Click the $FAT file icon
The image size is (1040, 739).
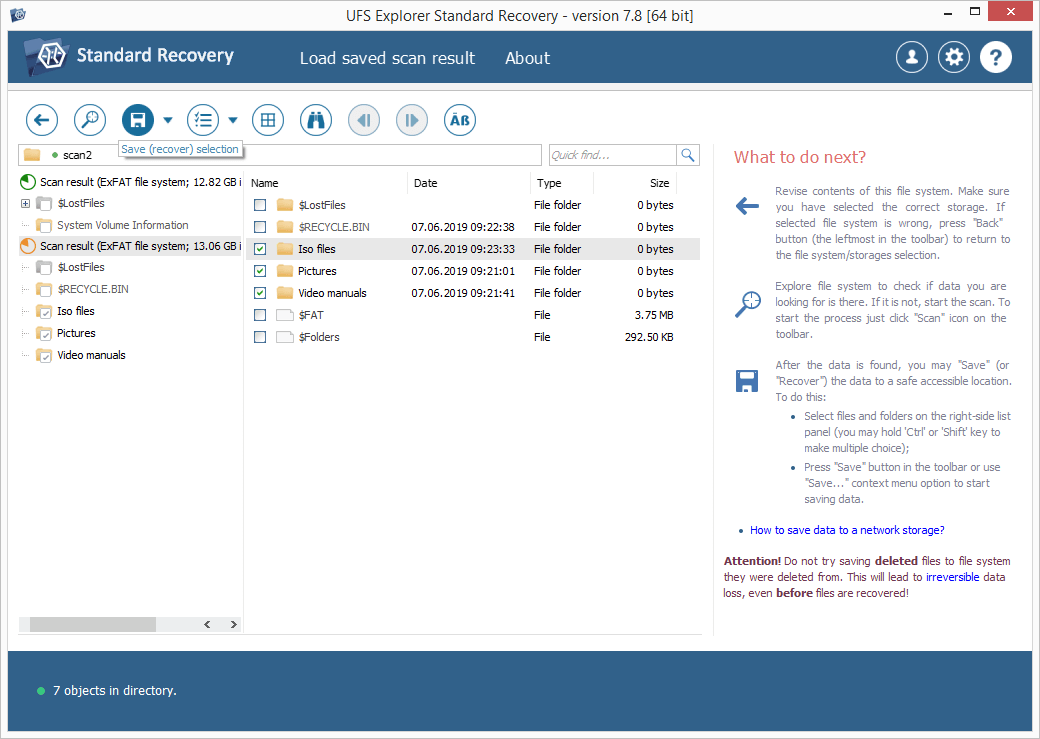pyautogui.click(x=285, y=315)
